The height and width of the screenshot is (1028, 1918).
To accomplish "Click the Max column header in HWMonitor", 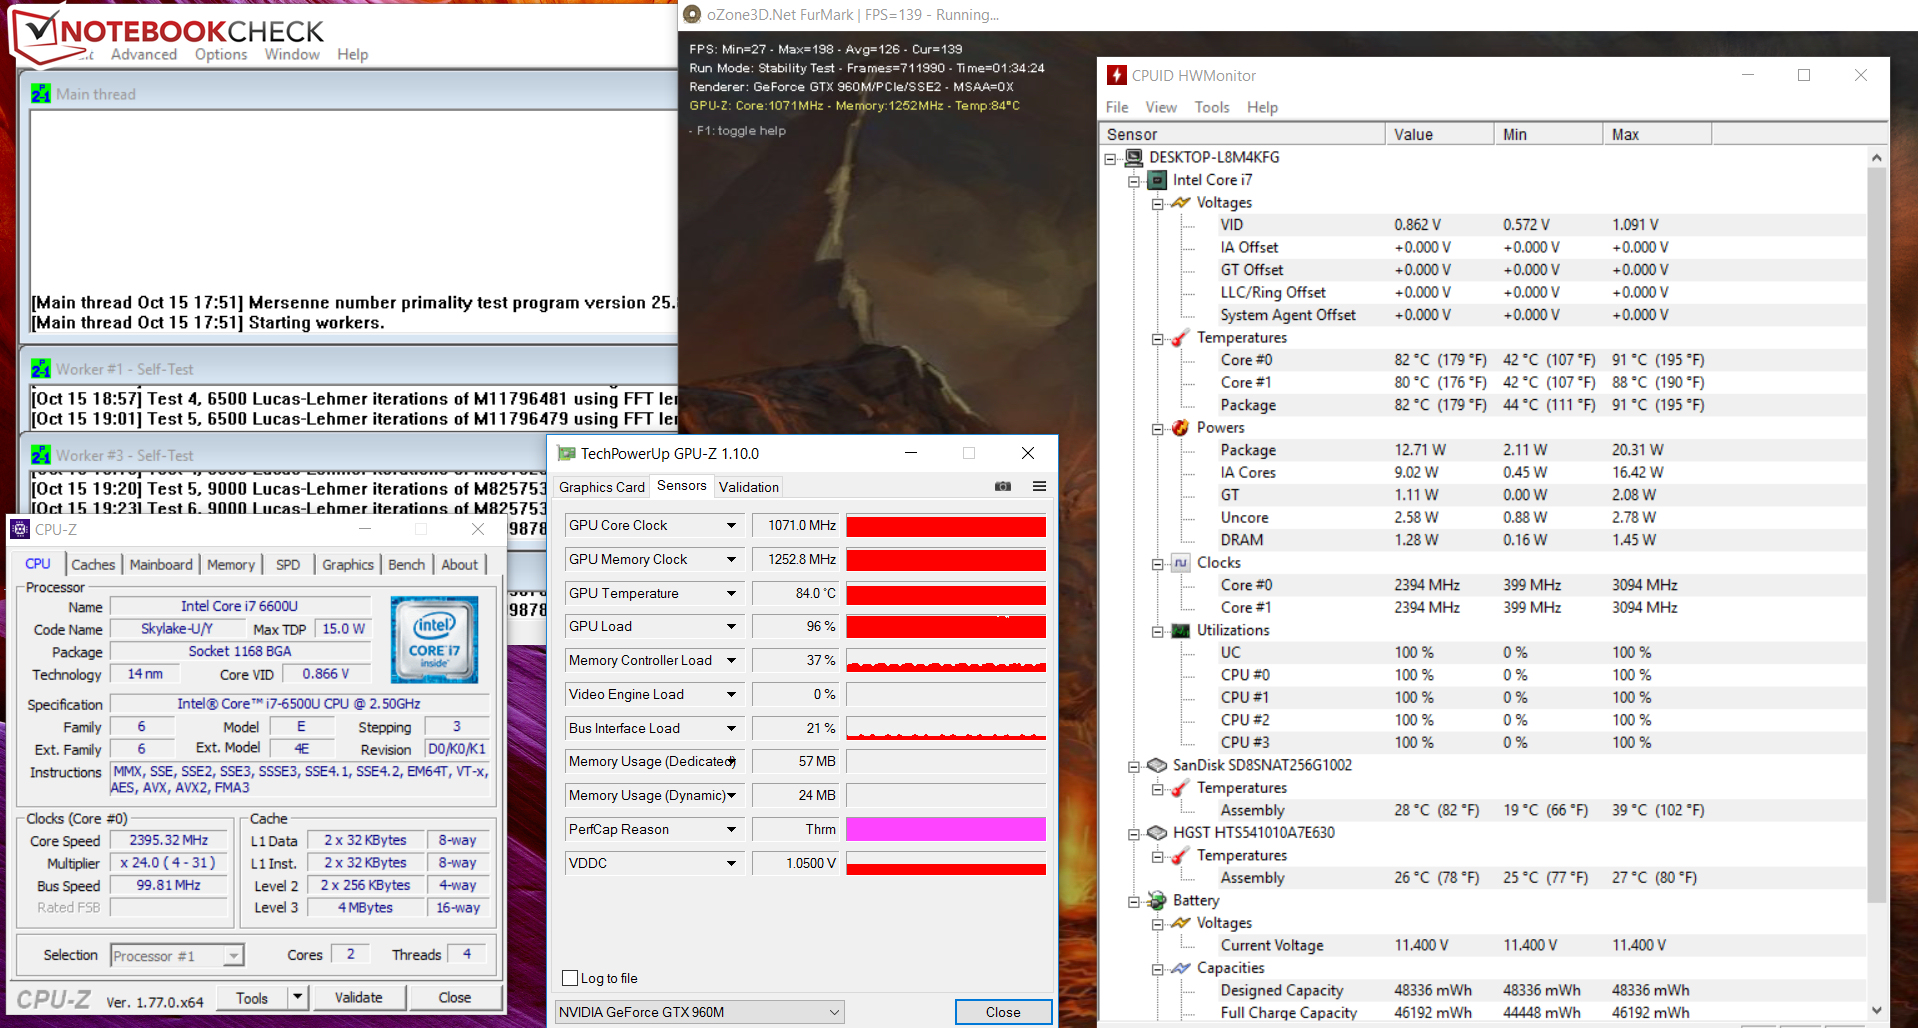I will (1657, 134).
